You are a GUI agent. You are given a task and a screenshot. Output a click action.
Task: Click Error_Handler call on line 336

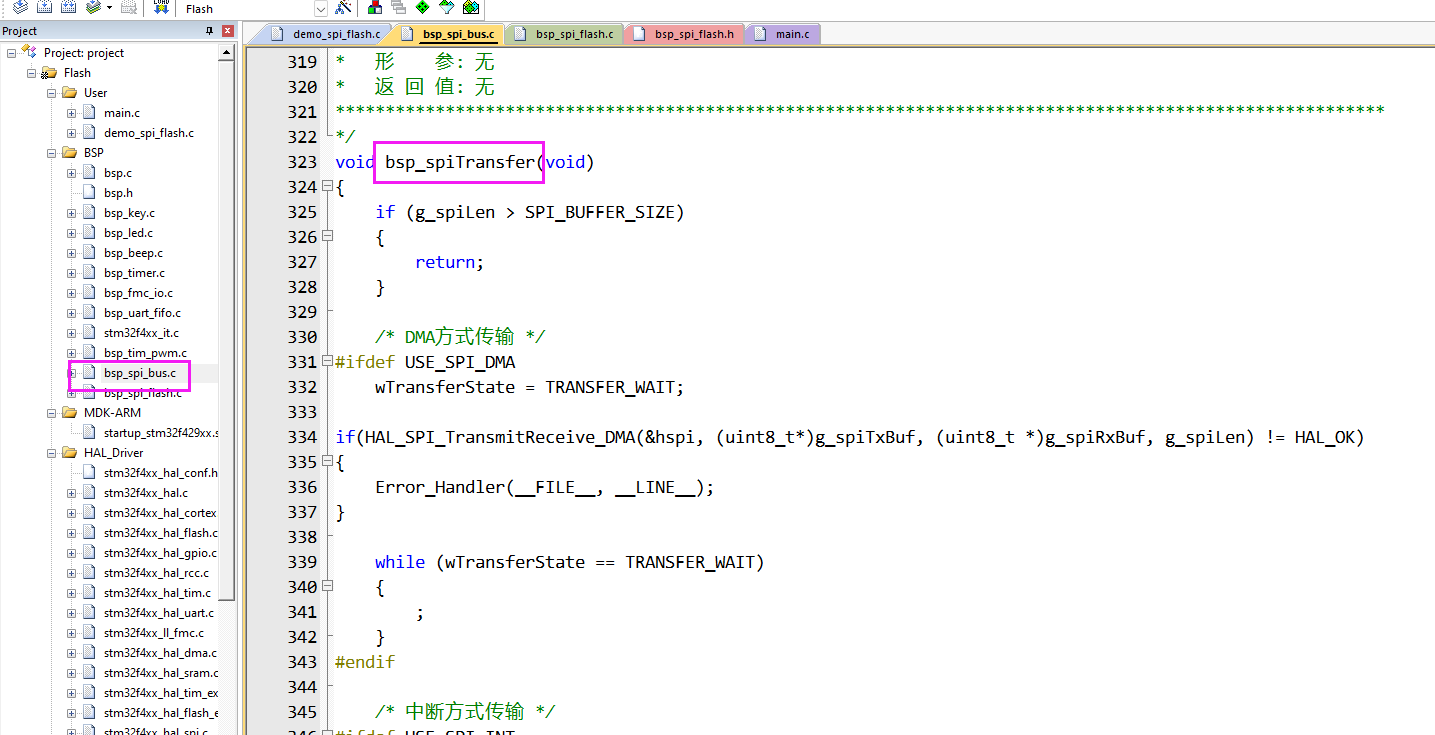click(x=440, y=487)
